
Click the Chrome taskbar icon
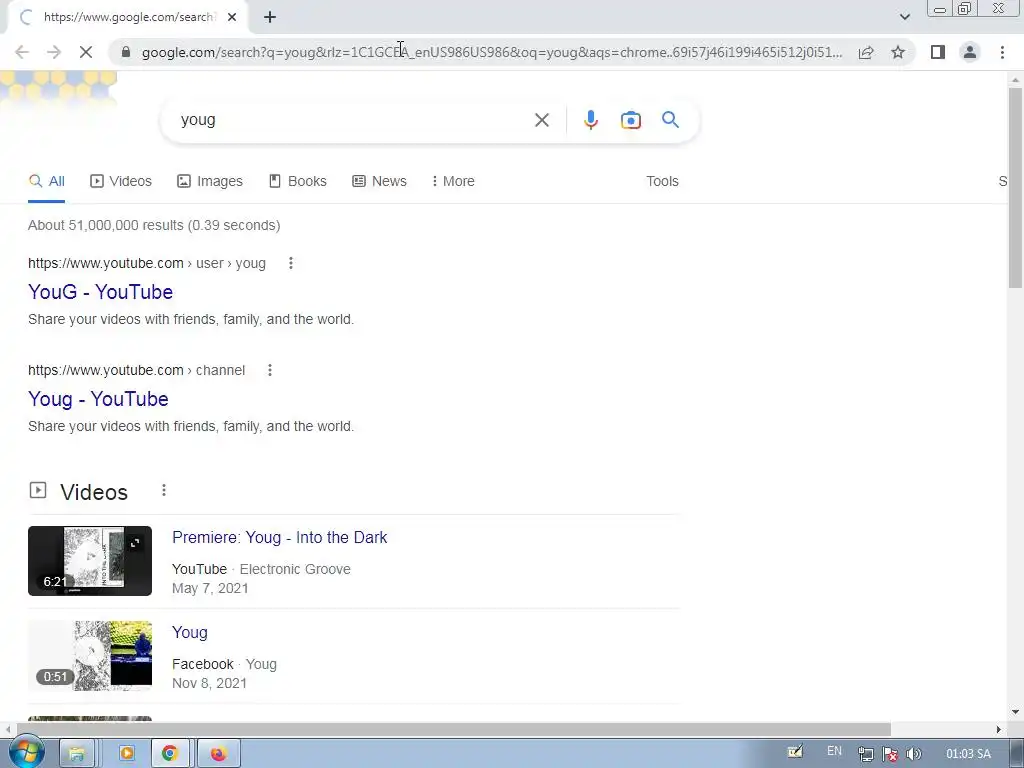coord(170,754)
